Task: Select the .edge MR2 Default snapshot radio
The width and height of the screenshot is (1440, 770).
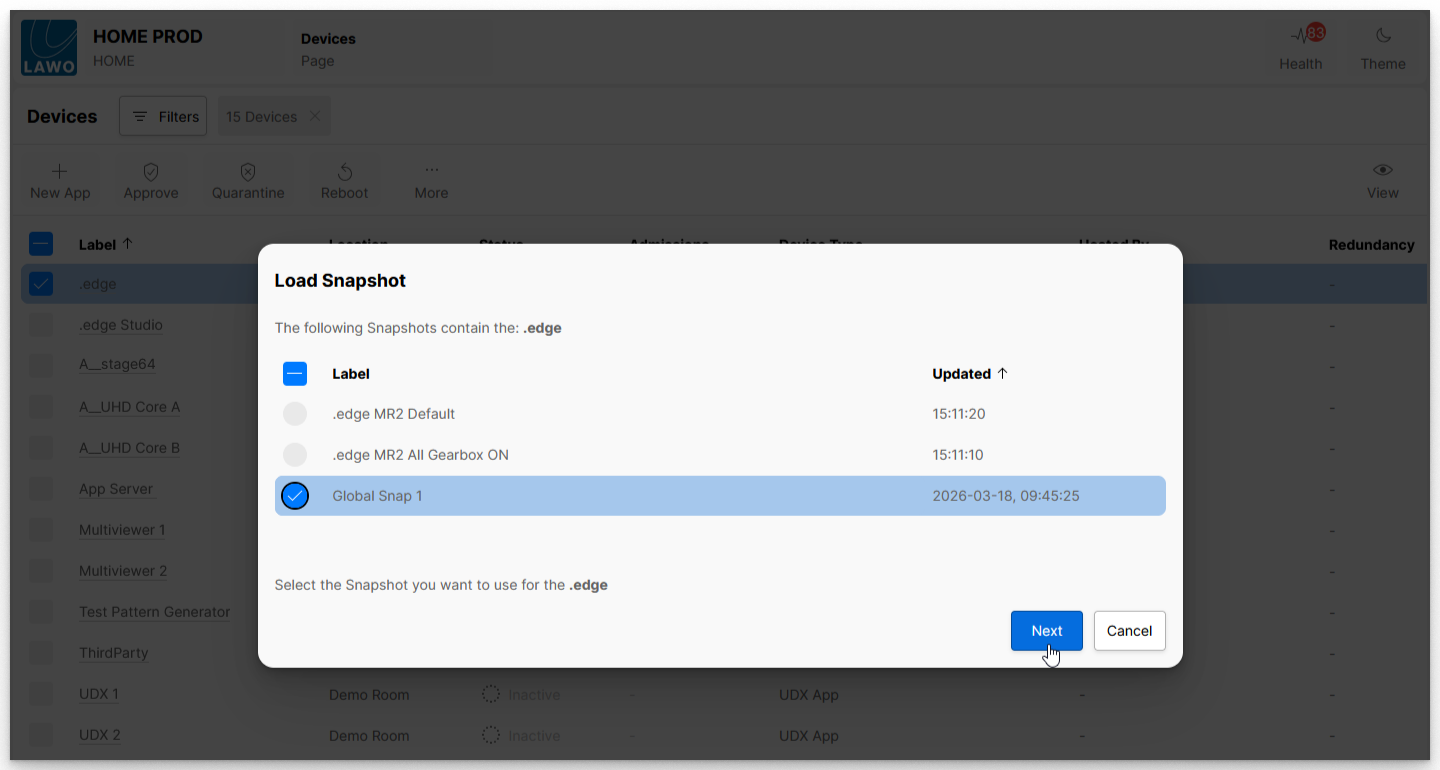Action: [x=295, y=414]
